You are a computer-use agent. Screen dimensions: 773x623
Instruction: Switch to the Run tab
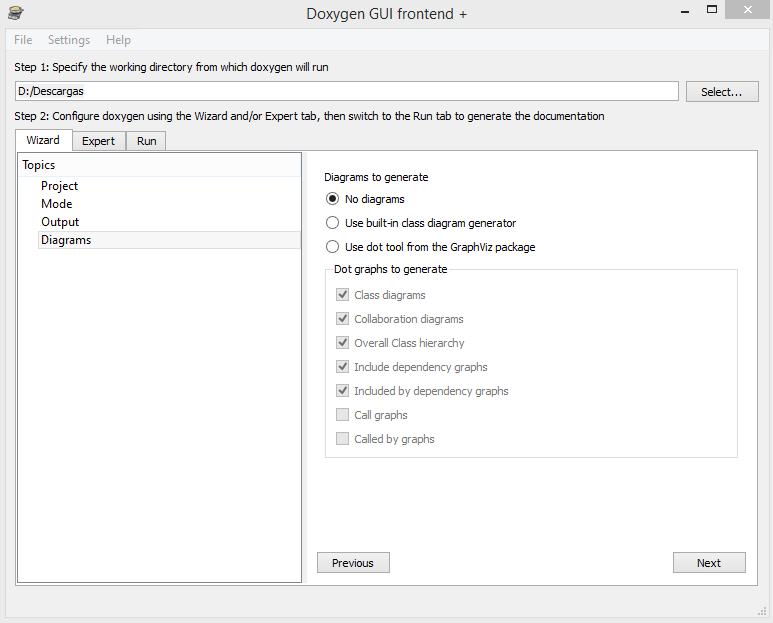146,141
